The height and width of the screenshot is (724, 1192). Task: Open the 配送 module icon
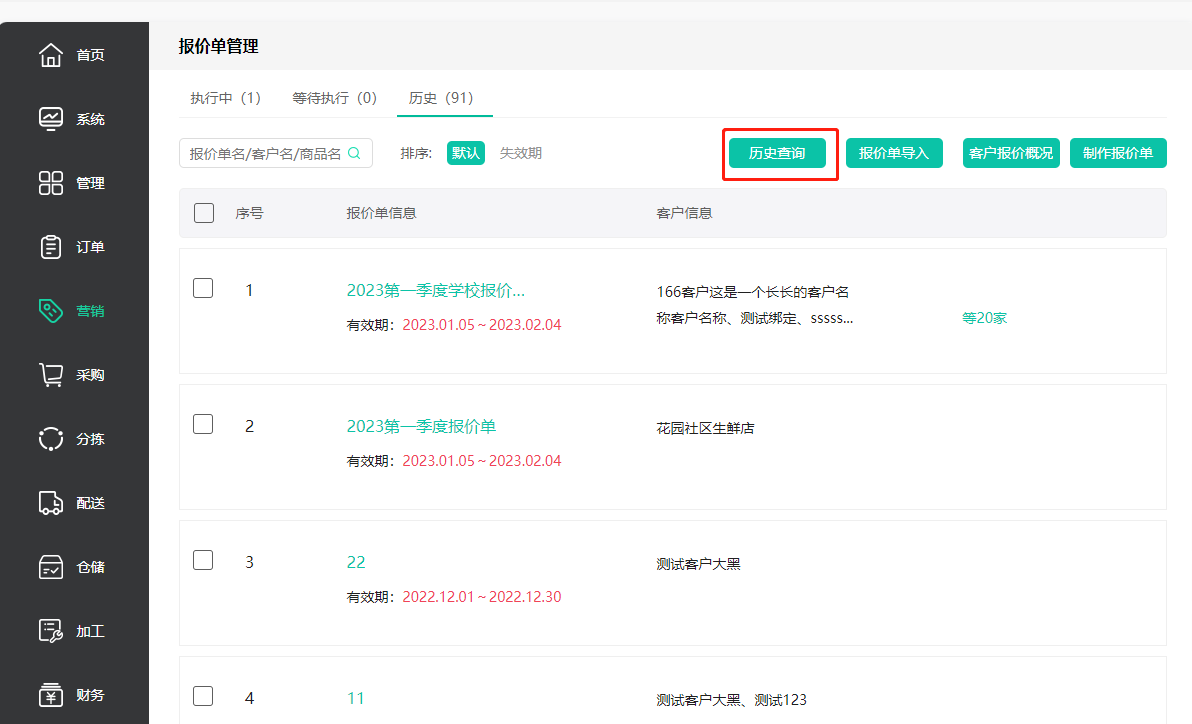pos(50,502)
